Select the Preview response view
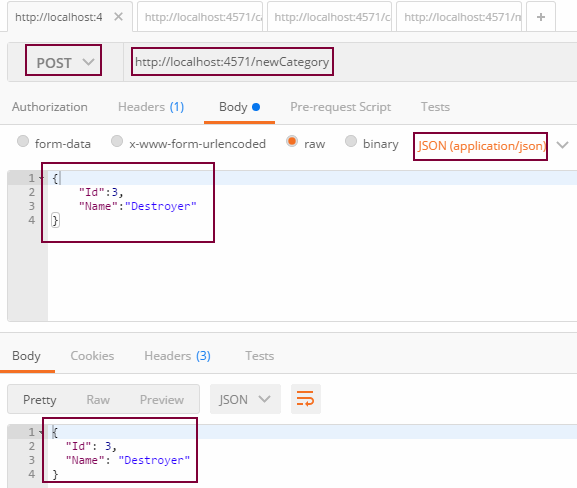 pos(162,400)
